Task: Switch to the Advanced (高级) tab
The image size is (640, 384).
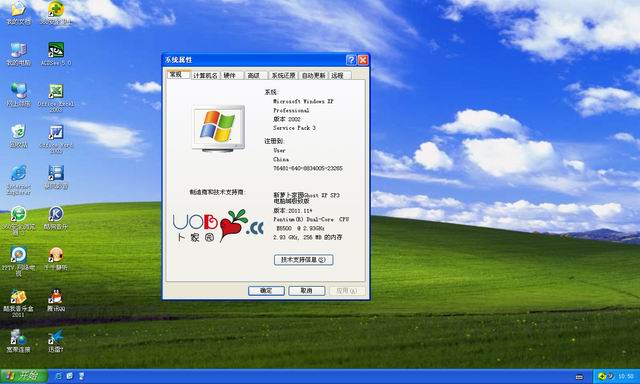Action: pyautogui.click(x=256, y=75)
